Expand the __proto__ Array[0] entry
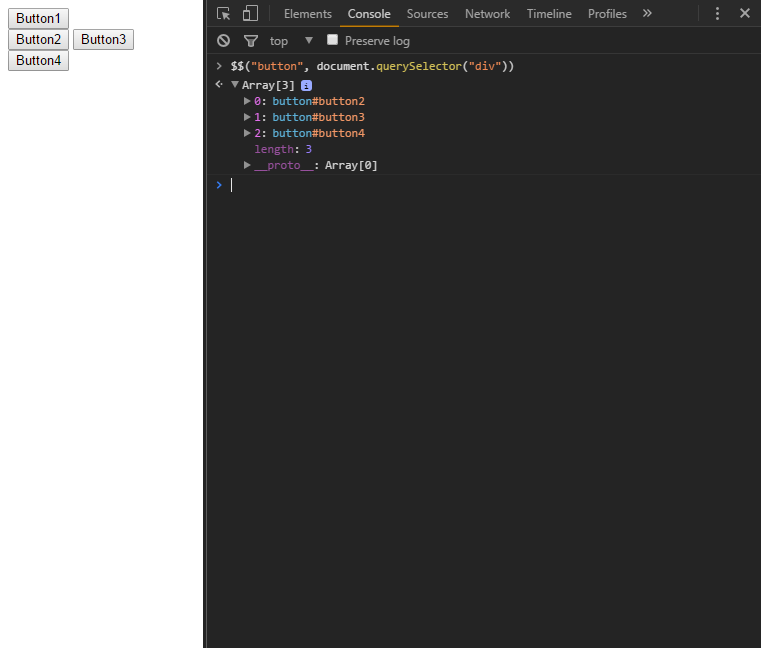The image size is (761, 648). (247, 165)
